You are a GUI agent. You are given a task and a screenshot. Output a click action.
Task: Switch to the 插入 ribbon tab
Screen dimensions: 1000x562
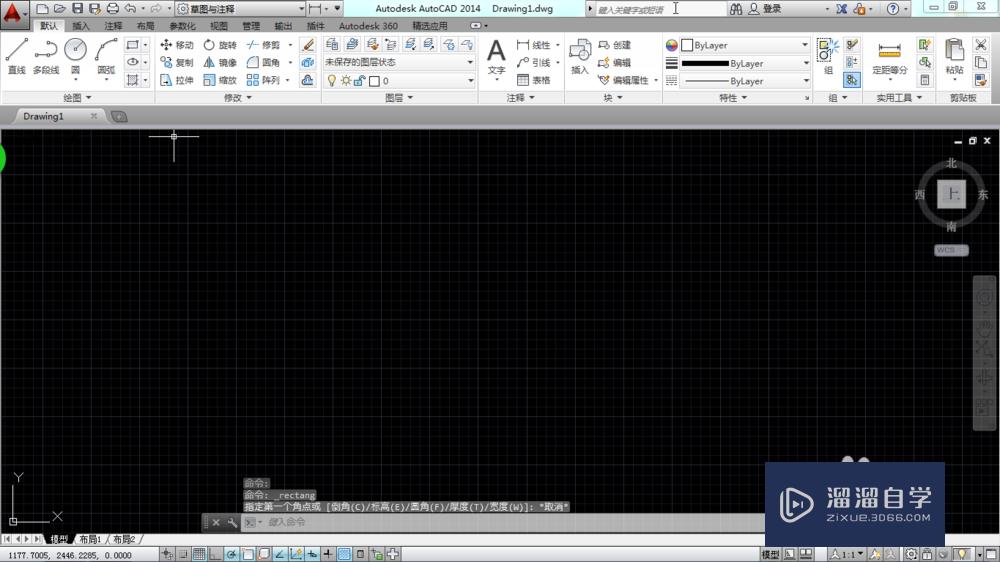tap(81, 26)
